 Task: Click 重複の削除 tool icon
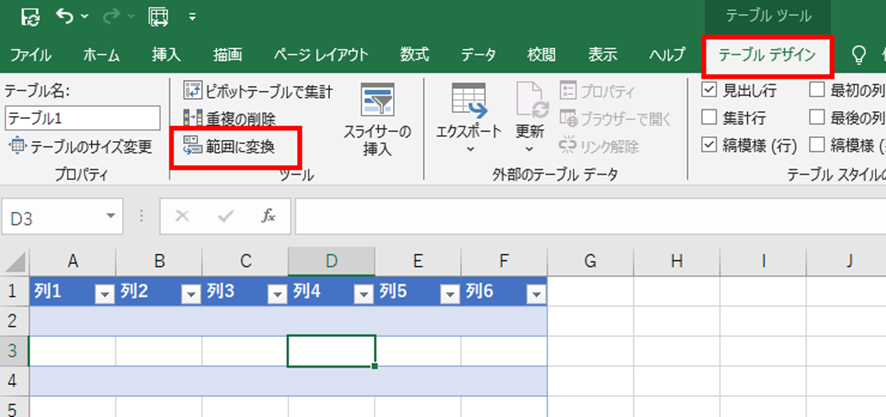[x=193, y=119]
